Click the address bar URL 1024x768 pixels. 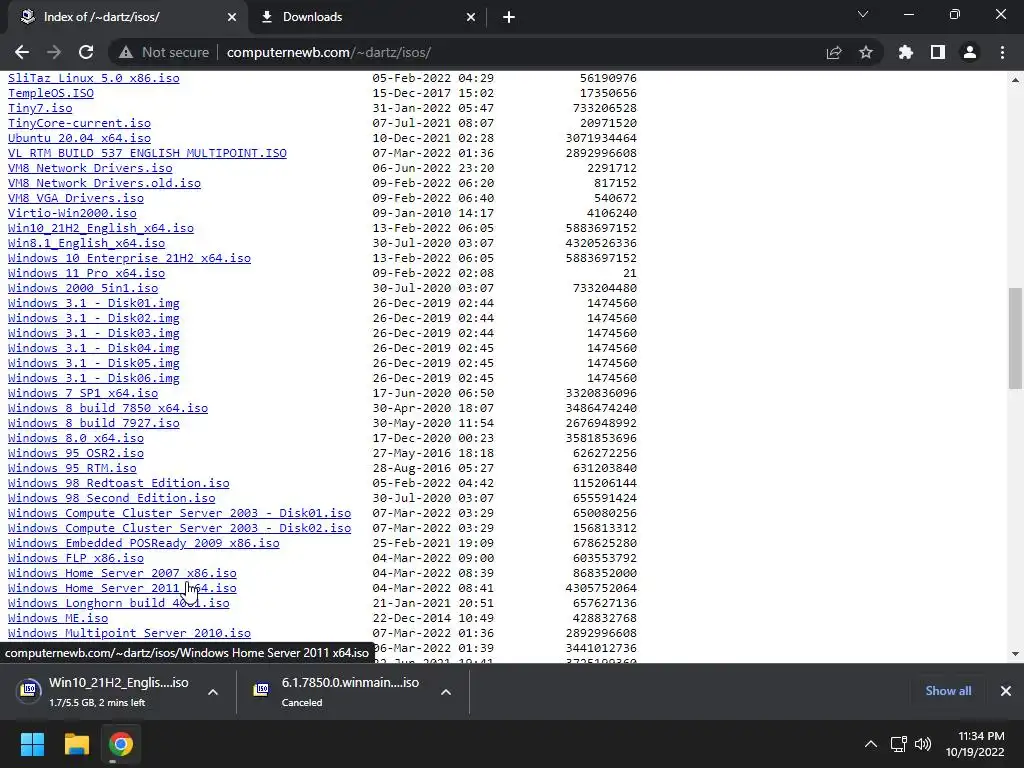(328, 52)
